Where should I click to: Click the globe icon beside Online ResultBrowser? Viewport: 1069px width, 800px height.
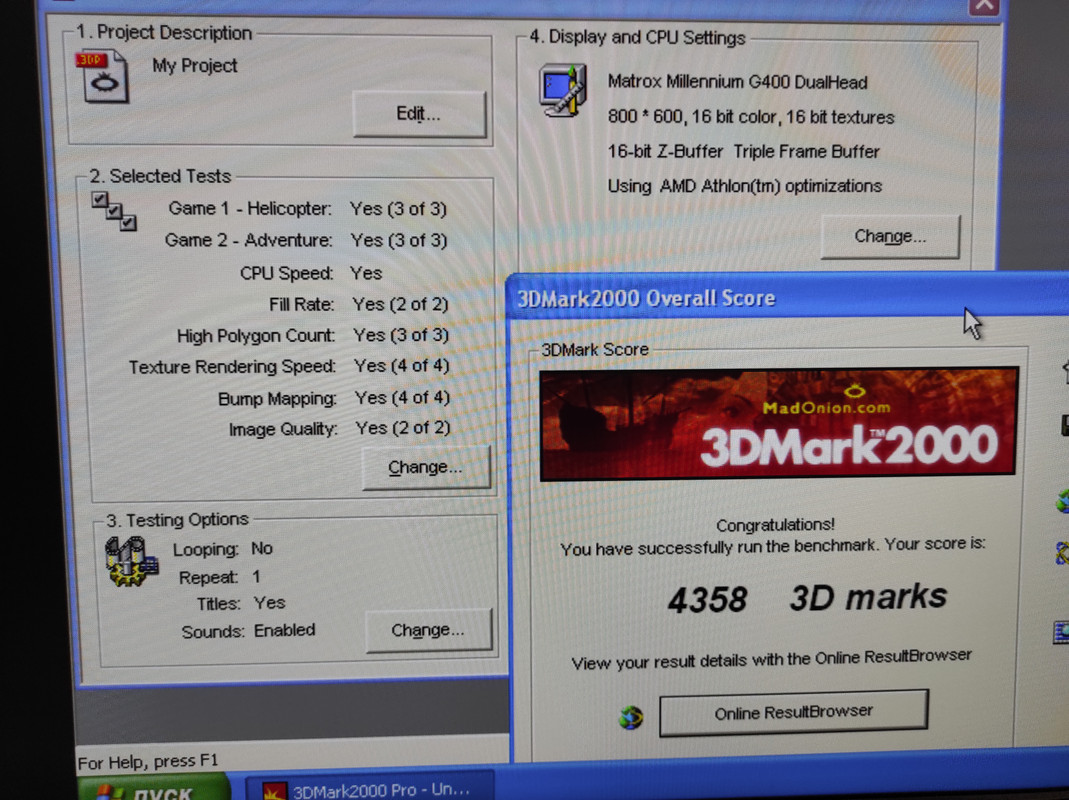pos(631,717)
